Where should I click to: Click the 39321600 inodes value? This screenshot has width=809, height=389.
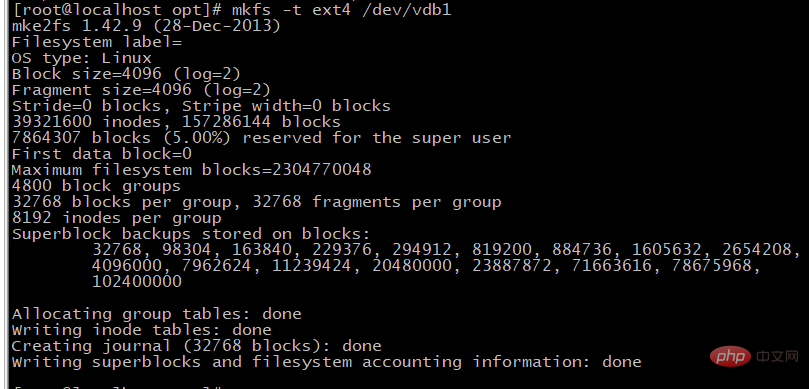click(81, 122)
